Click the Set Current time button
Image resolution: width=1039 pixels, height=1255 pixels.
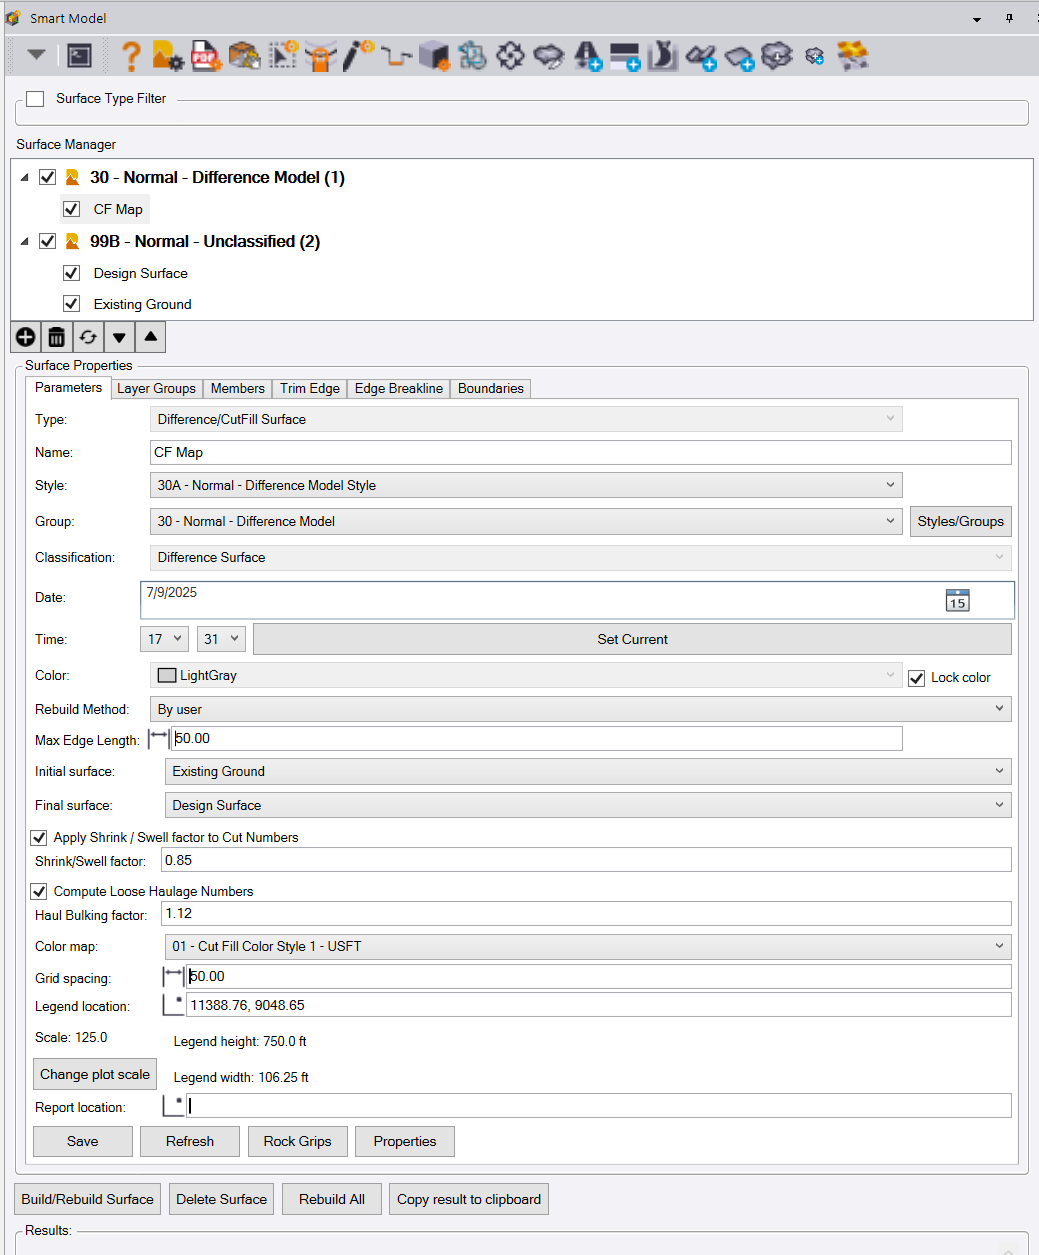632,639
